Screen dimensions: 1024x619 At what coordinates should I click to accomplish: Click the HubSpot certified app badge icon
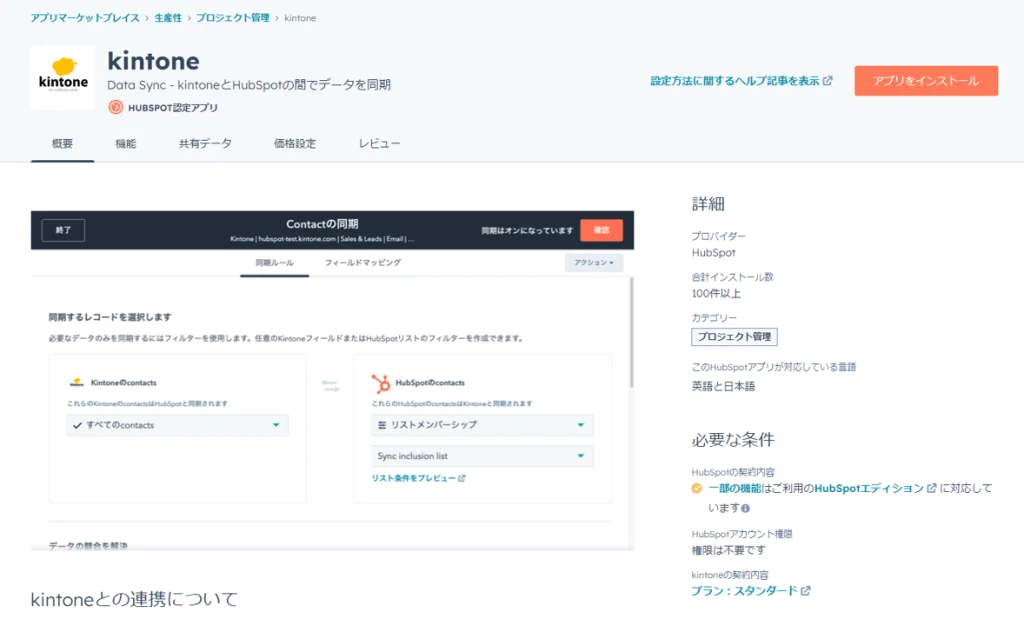116,107
